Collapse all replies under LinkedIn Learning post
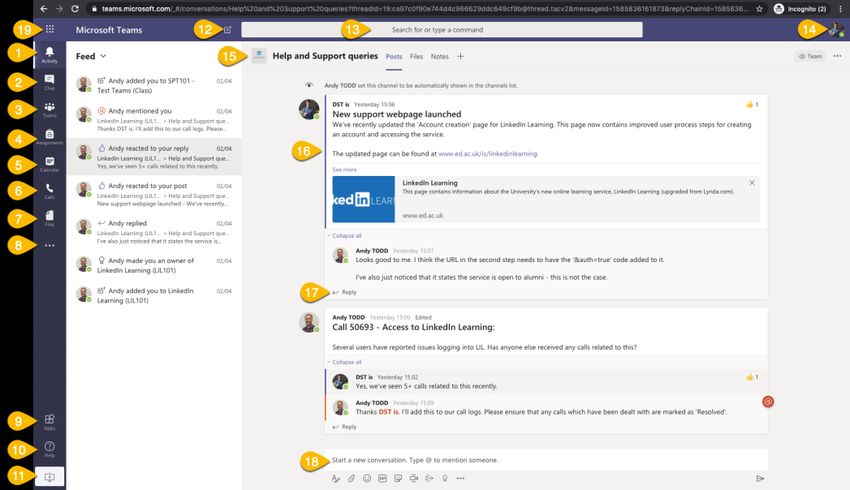 pos(344,236)
